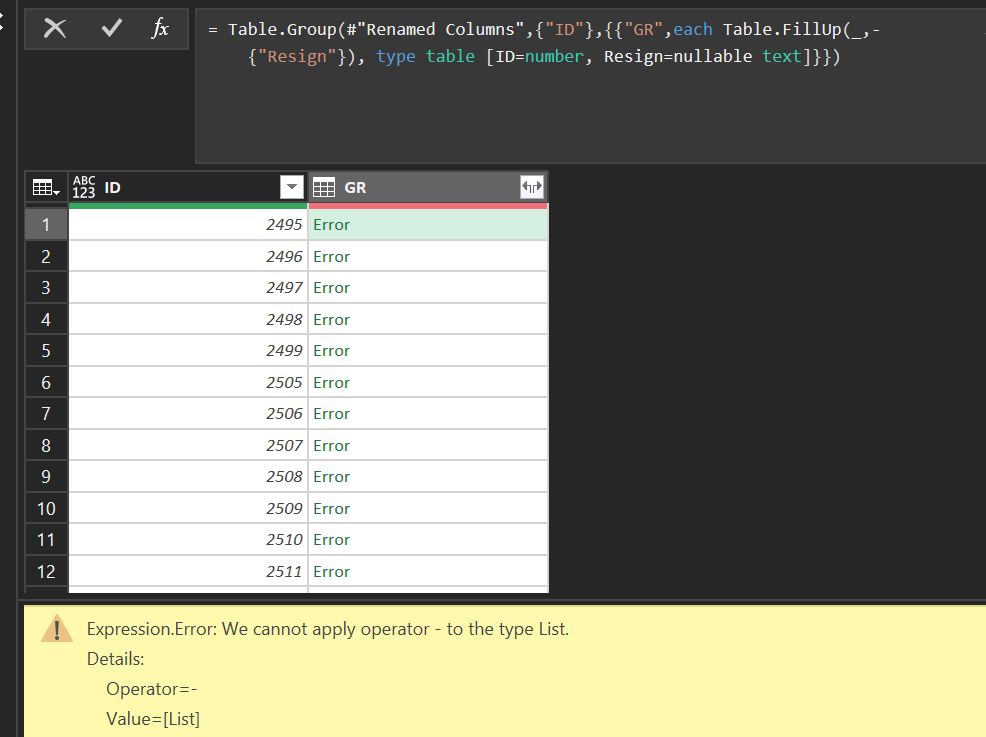Click the ID cell 2495
986x737 pixels.
(188, 224)
